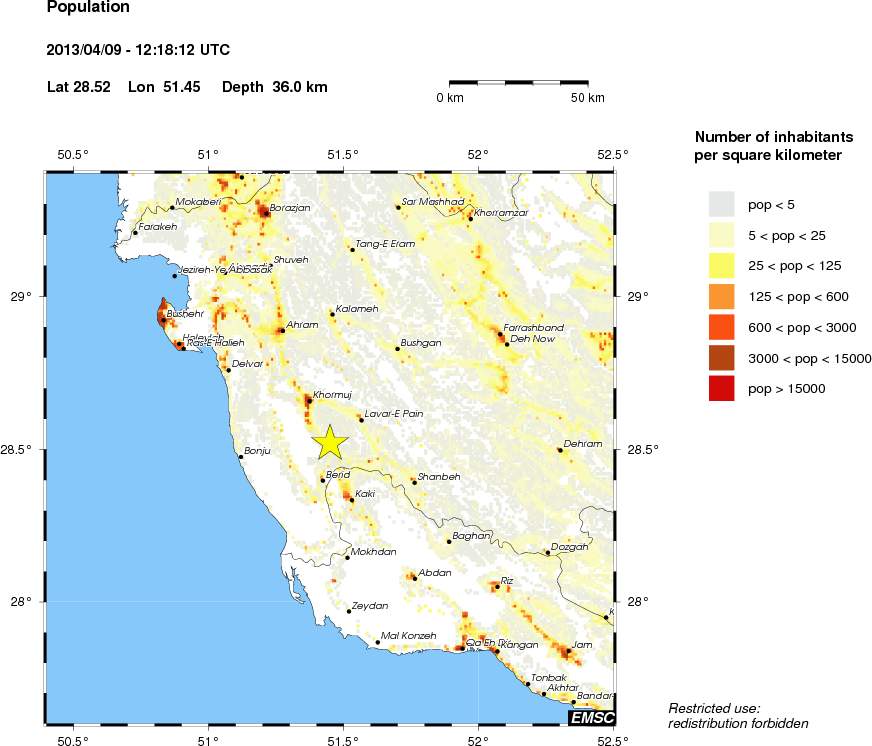
Task: Click the Zeydan city marker
Action: click(x=349, y=610)
